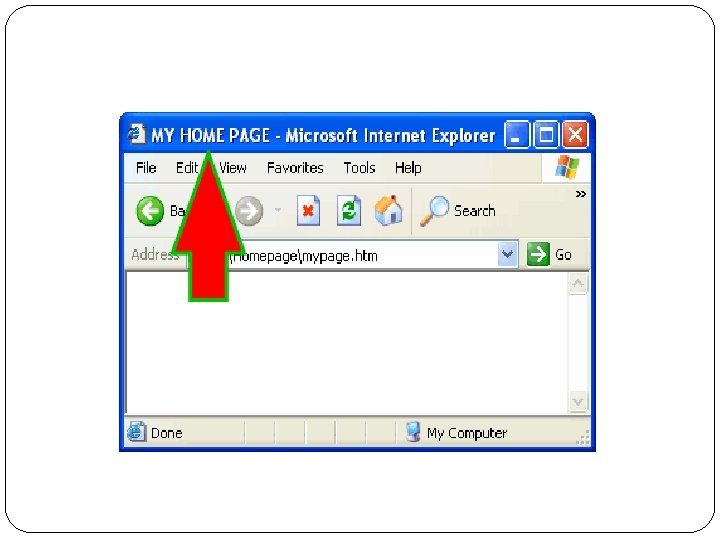Expand toolbar overflow double chevron

click(581, 194)
